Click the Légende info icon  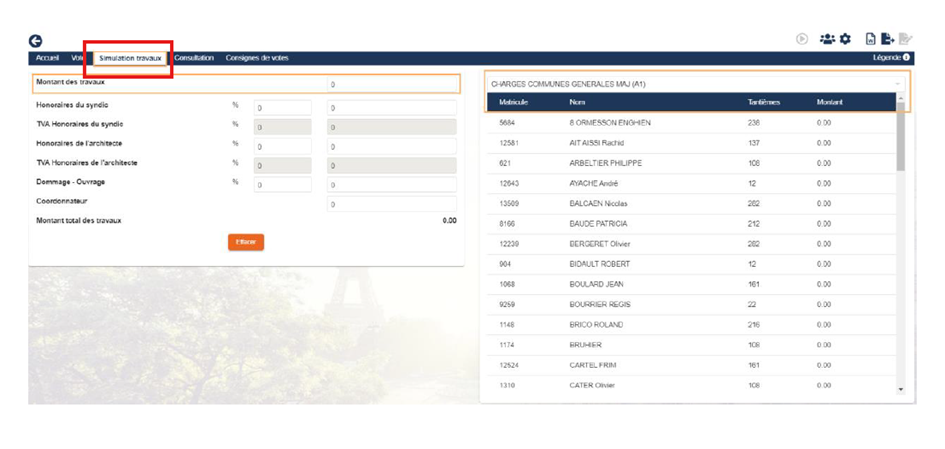[907, 58]
